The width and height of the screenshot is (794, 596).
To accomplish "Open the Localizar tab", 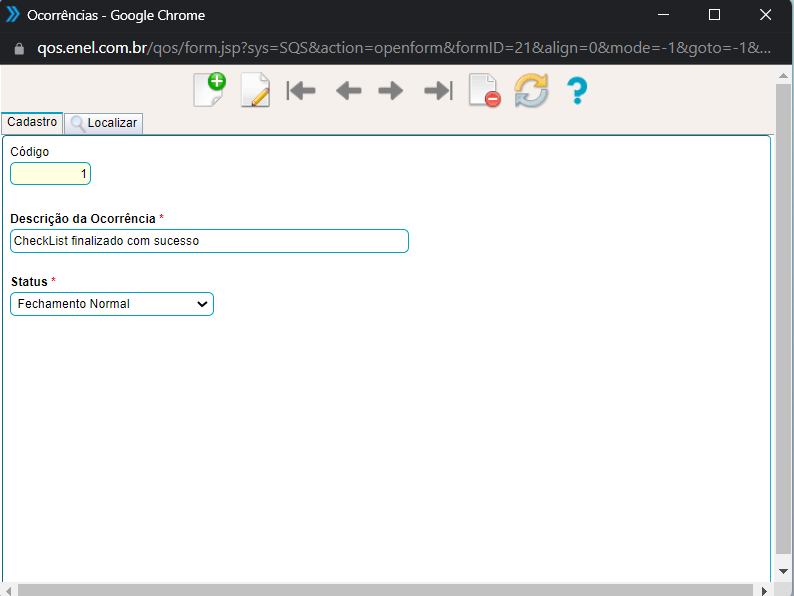I will (x=104, y=123).
